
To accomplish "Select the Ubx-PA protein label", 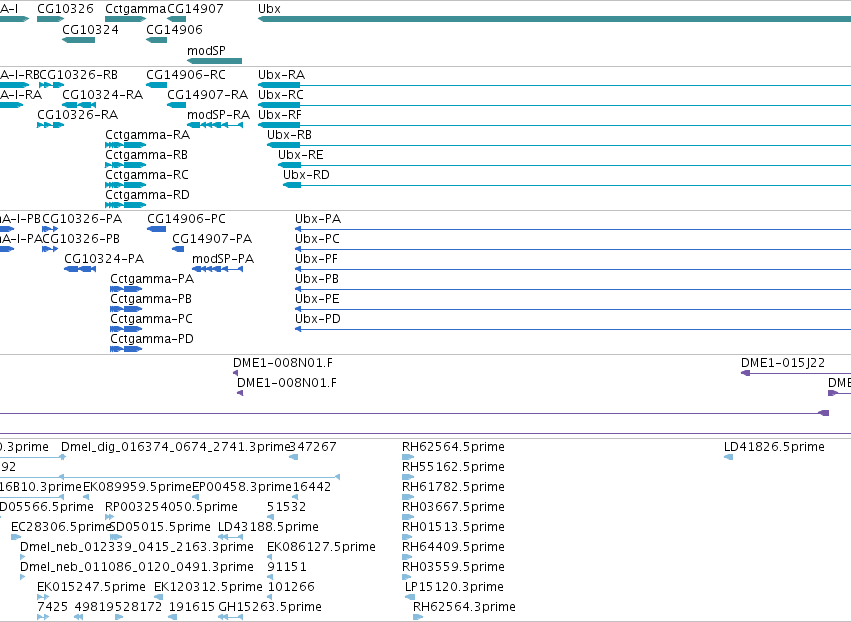I will click(318, 219).
